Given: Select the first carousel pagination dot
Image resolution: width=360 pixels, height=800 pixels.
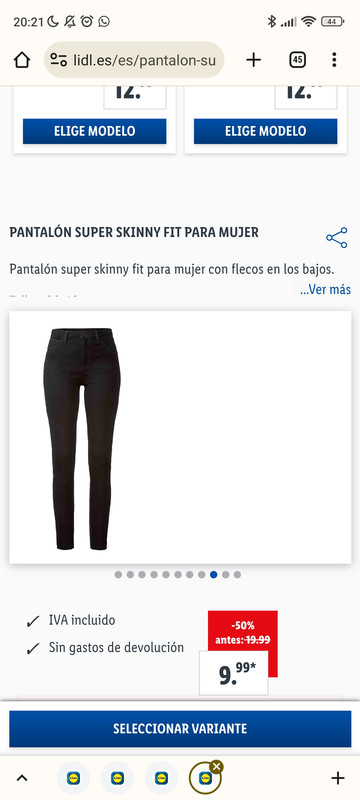Looking at the screenshot, I should pos(118,574).
